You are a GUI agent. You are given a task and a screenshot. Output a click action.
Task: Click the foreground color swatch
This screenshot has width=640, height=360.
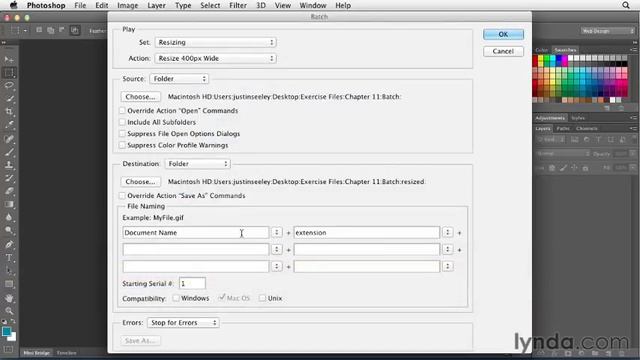point(6,332)
